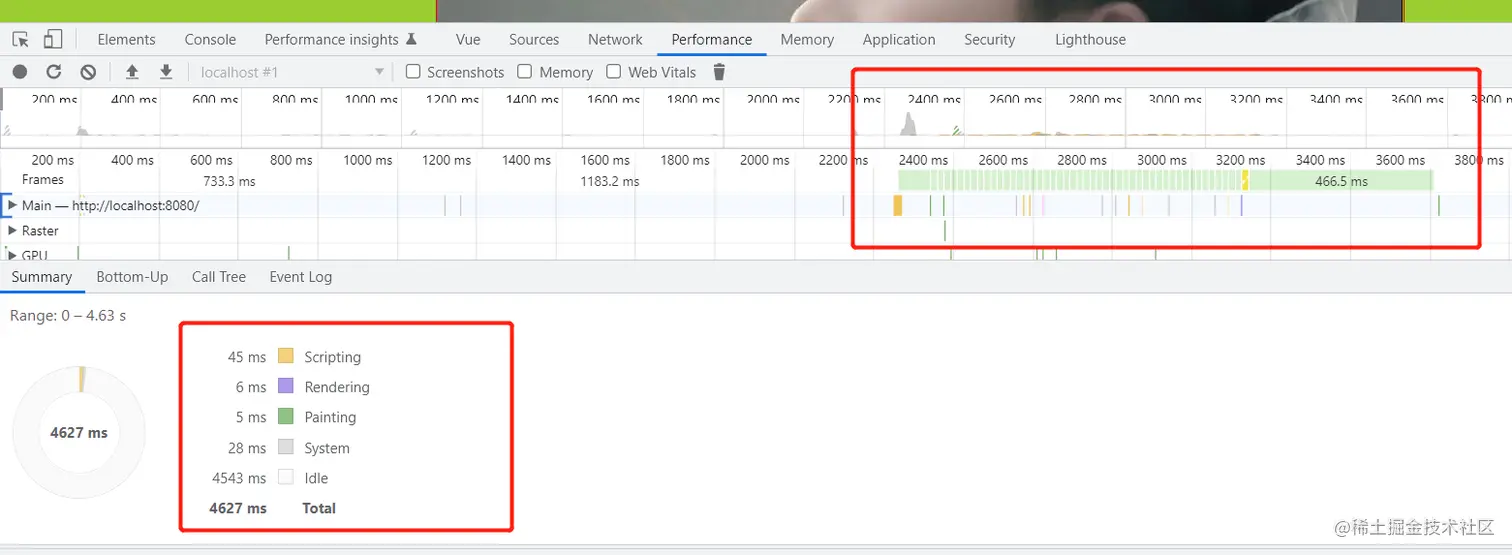Click the white Idle color swatch
The image size is (1512, 555).
[x=285, y=477]
